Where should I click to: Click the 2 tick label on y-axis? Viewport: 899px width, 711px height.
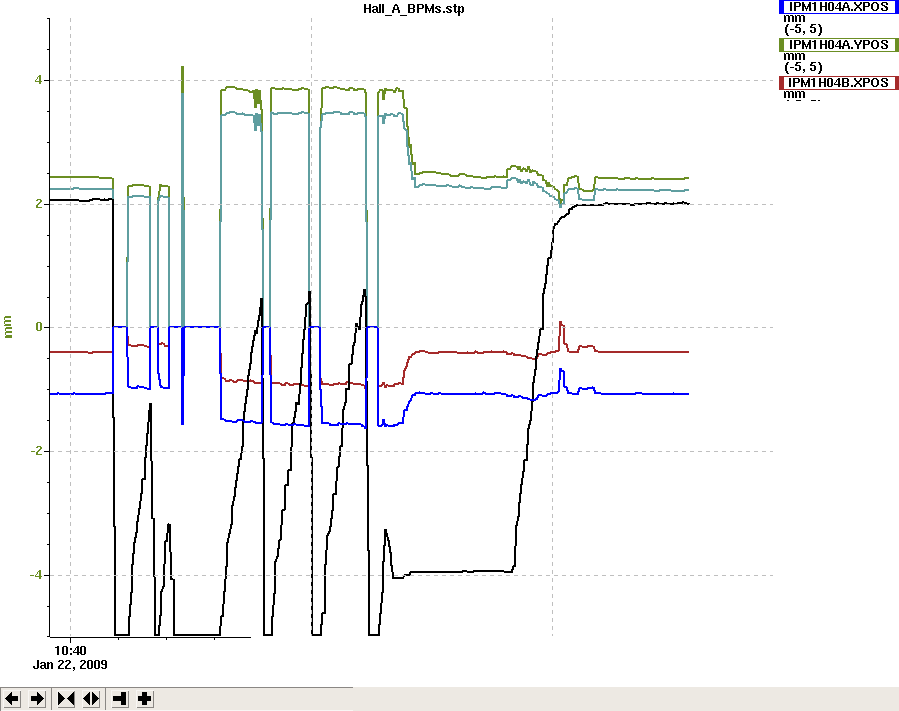[x=38, y=204]
